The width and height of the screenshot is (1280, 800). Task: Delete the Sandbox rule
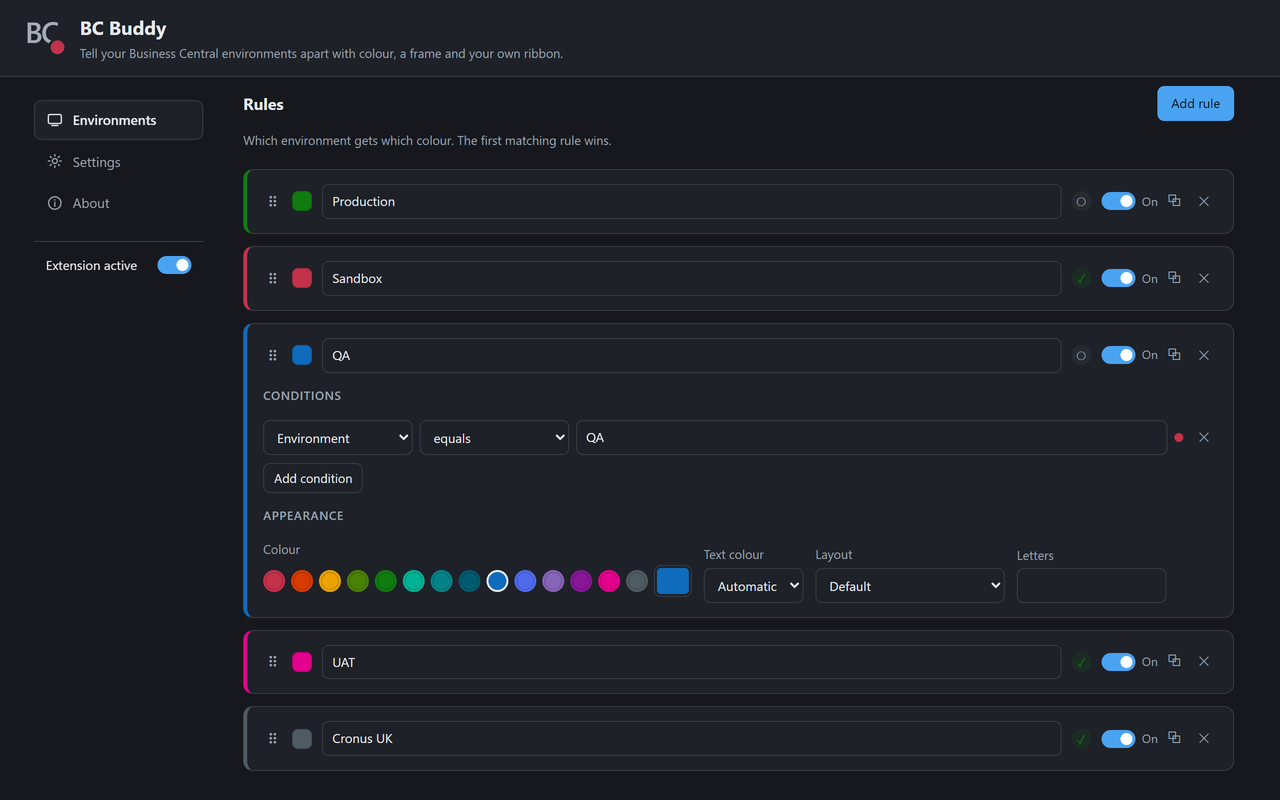click(1204, 278)
